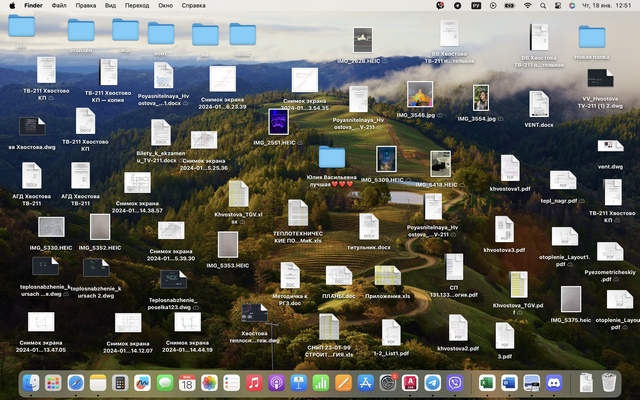Activate Siri from the menu bar

click(572, 5)
